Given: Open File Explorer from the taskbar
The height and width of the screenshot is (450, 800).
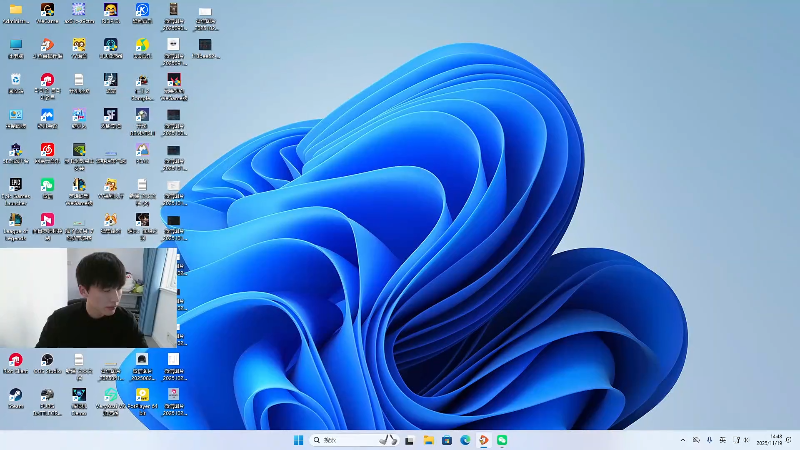Looking at the screenshot, I should click(428, 440).
